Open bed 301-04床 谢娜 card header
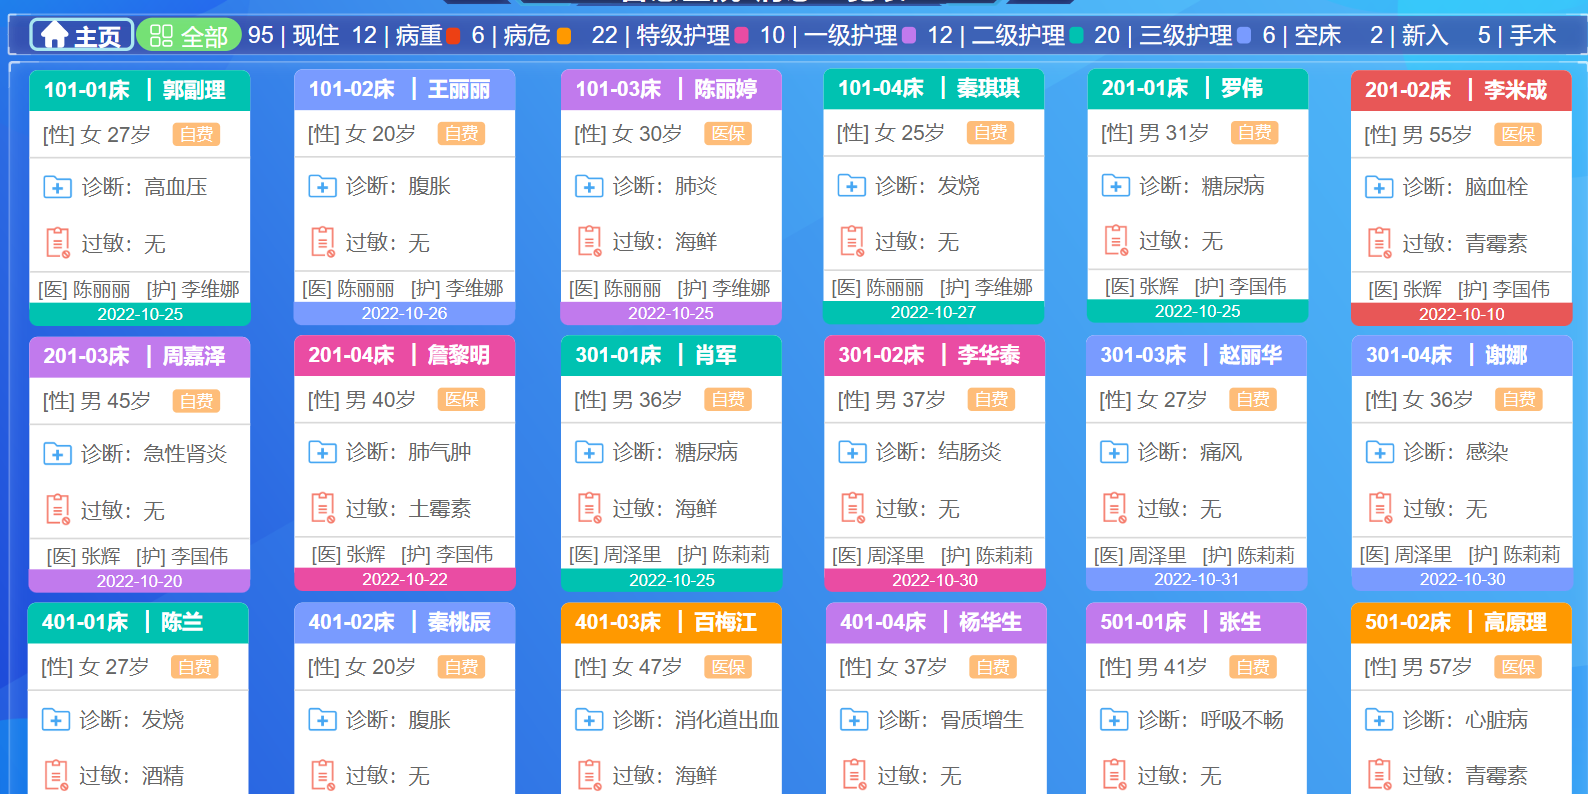The width and height of the screenshot is (1588, 794). (1461, 355)
